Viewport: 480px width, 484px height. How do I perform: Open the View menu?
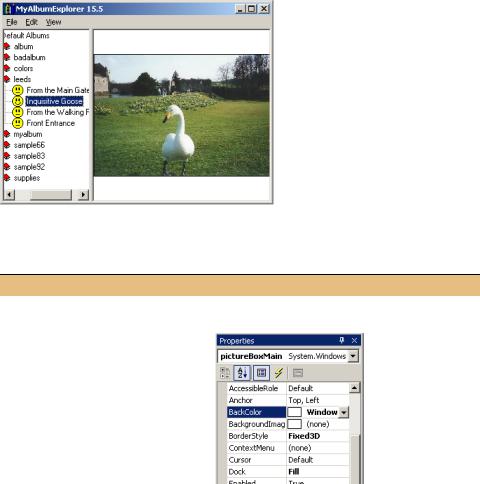point(53,22)
